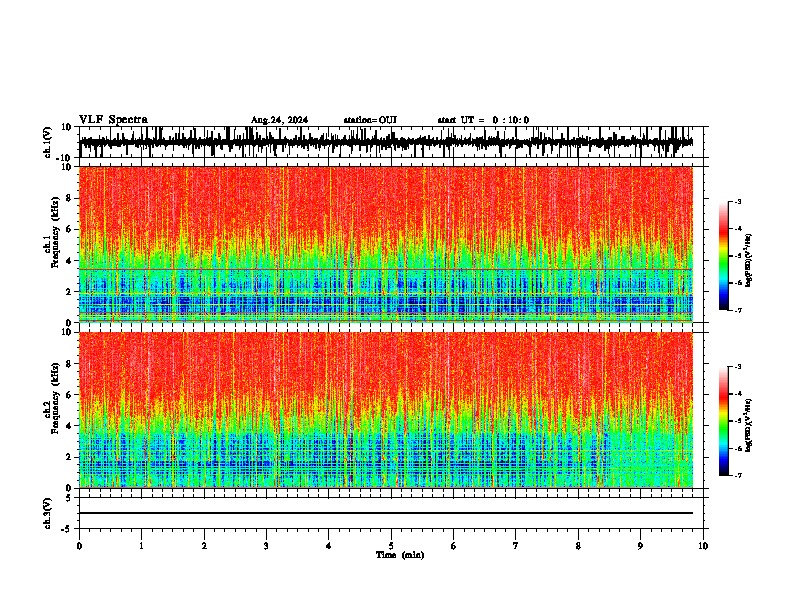Click the ch.2 spectrogram color scale bar
Screen dimensions: 792x612
click(x=724, y=421)
